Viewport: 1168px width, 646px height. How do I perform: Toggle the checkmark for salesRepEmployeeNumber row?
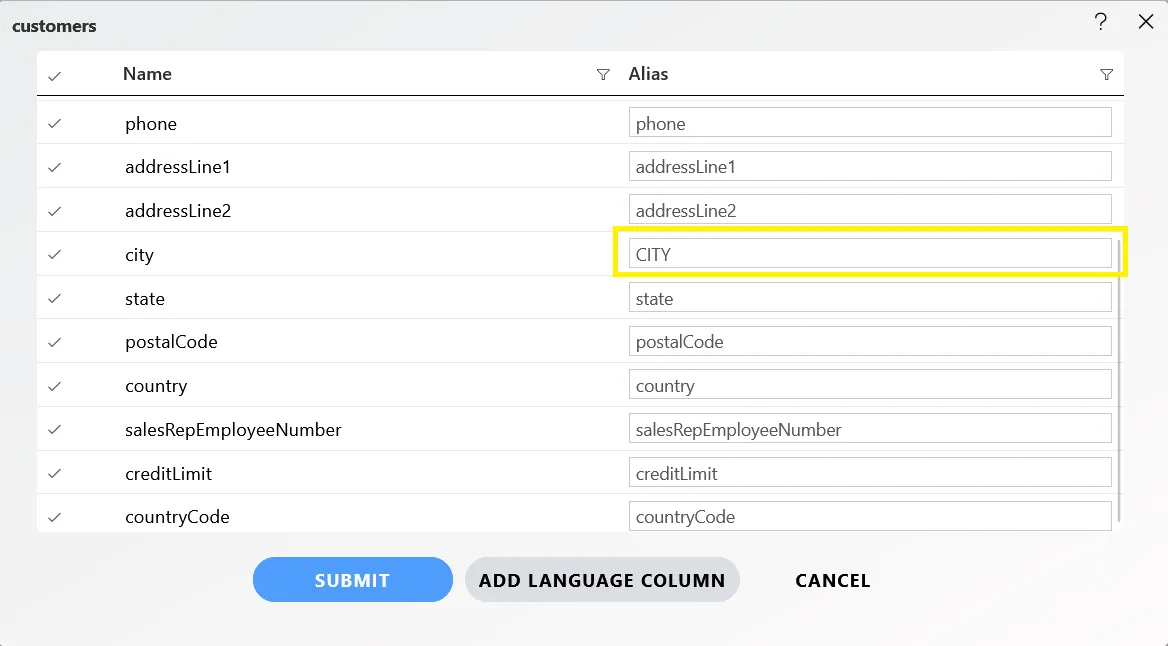tap(54, 430)
